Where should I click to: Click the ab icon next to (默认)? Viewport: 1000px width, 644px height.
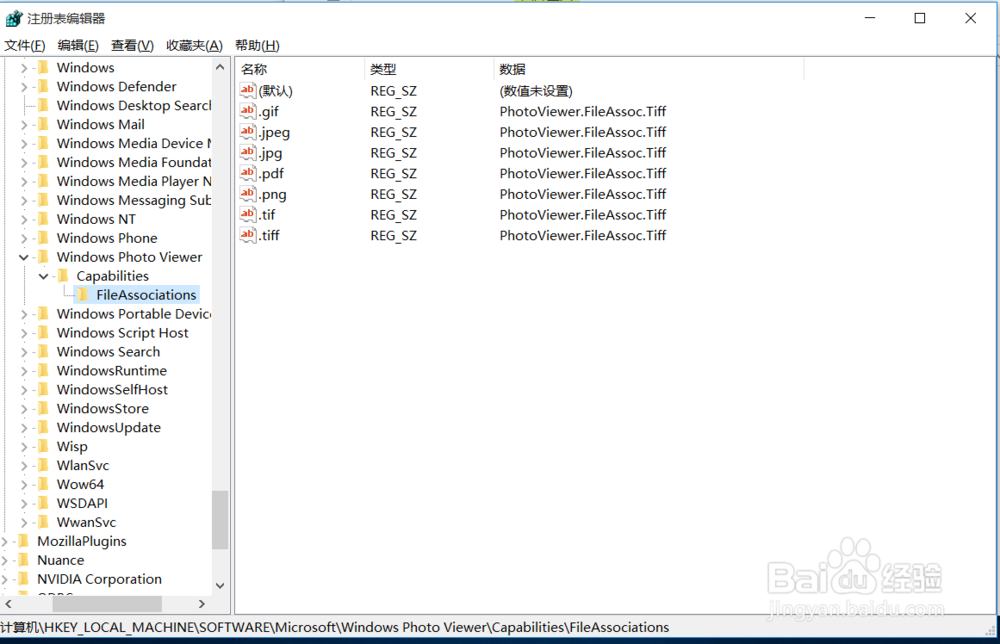tap(247, 90)
